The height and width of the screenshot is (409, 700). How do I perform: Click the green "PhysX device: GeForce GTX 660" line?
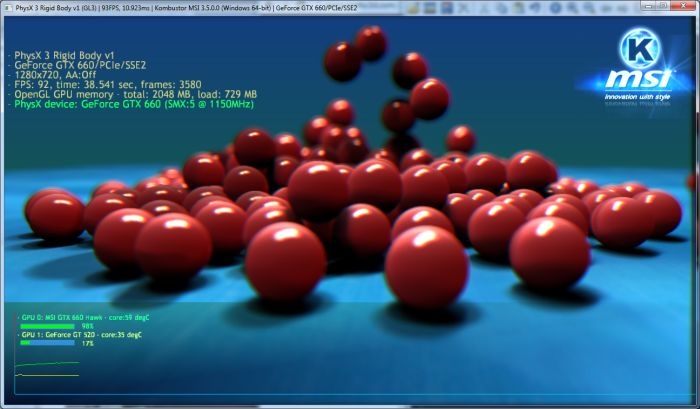pyautogui.click(x=134, y=104)
